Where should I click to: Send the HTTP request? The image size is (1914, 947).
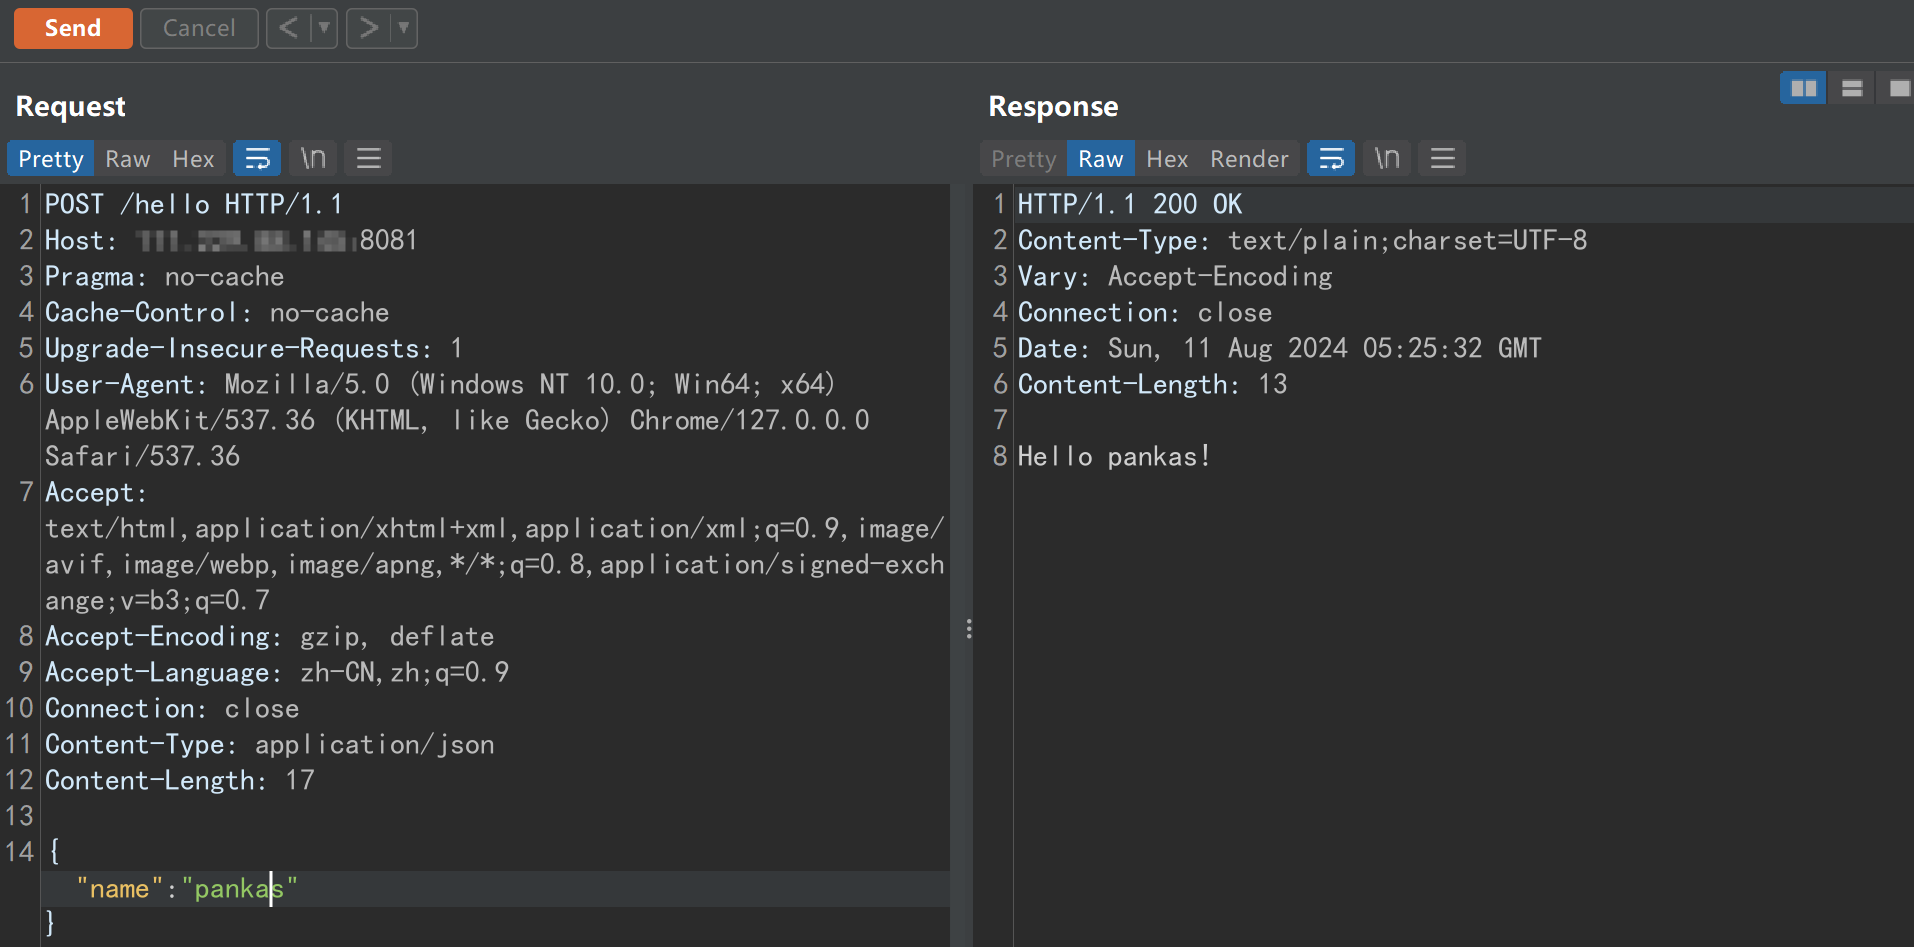72,28
